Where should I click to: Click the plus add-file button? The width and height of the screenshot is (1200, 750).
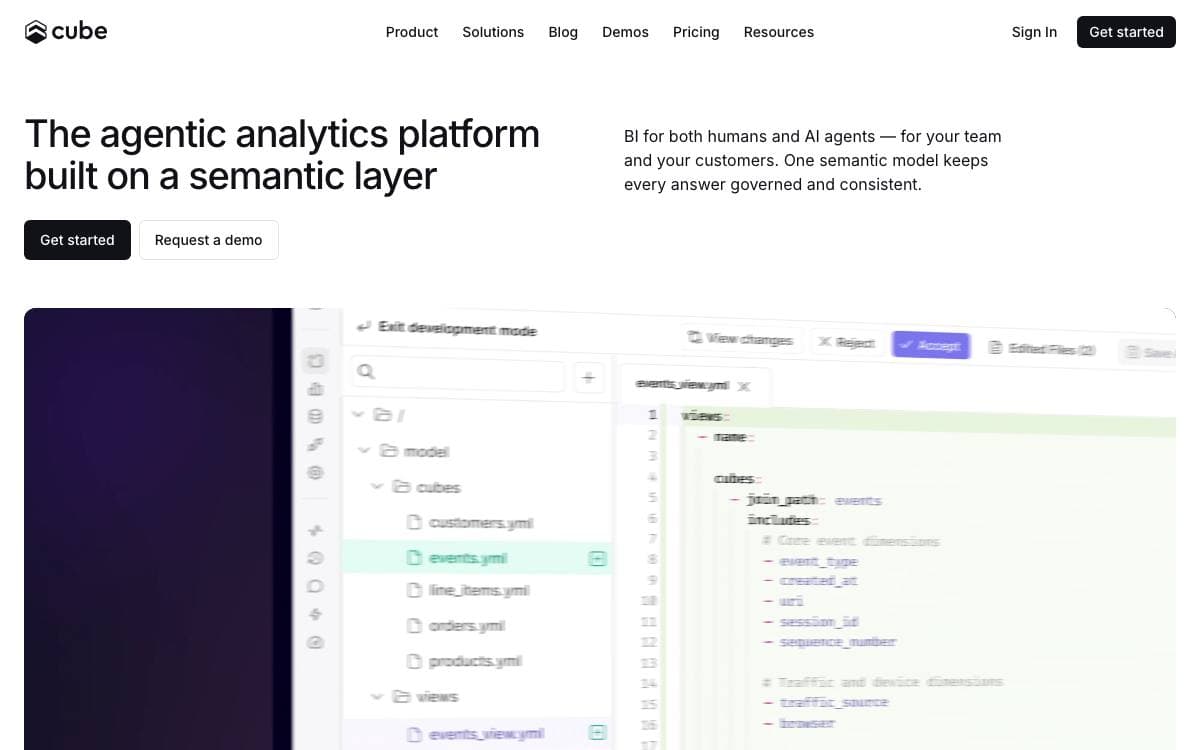pyautogui.click(x=588, y=377)
